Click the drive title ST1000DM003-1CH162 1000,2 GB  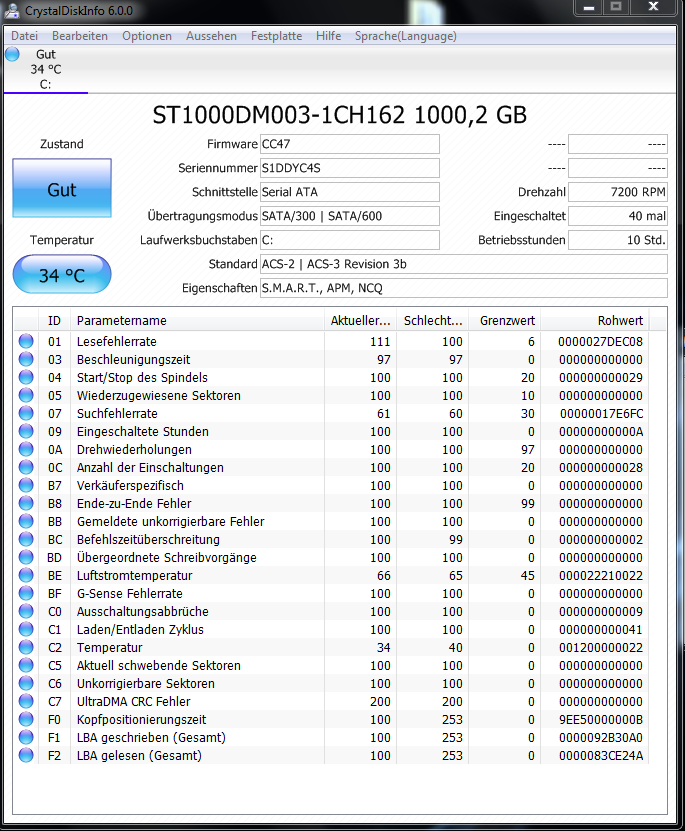click(340, 115)
